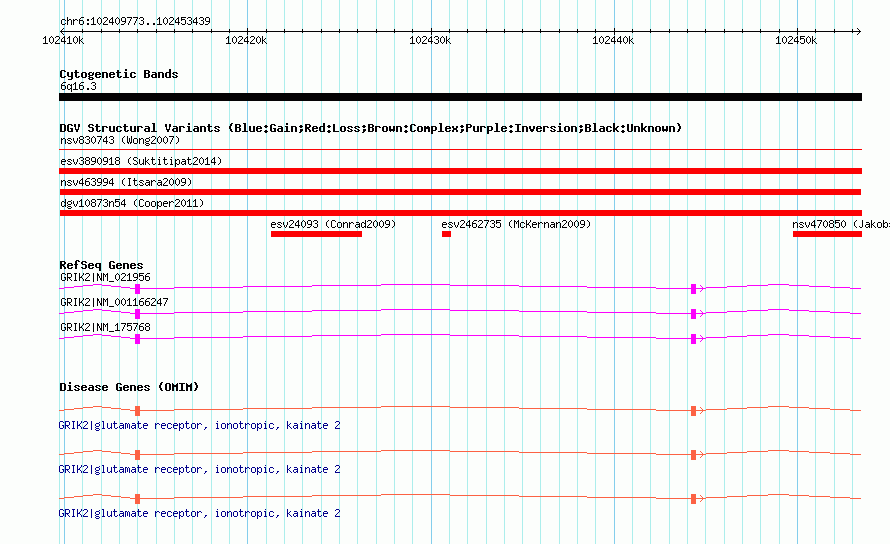Click the chr6:102409773..102453439 region label

pyautogui.click(x=135, y=21)
